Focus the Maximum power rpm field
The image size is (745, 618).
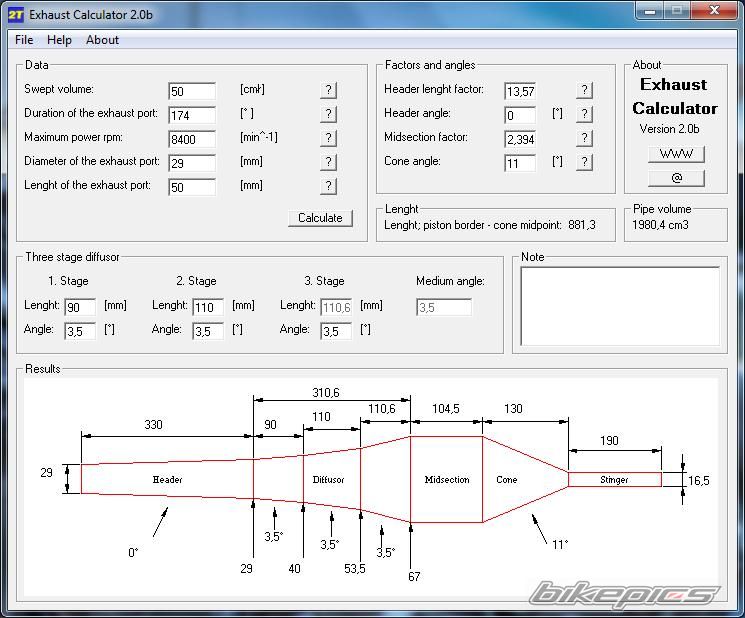pos(192,139)
